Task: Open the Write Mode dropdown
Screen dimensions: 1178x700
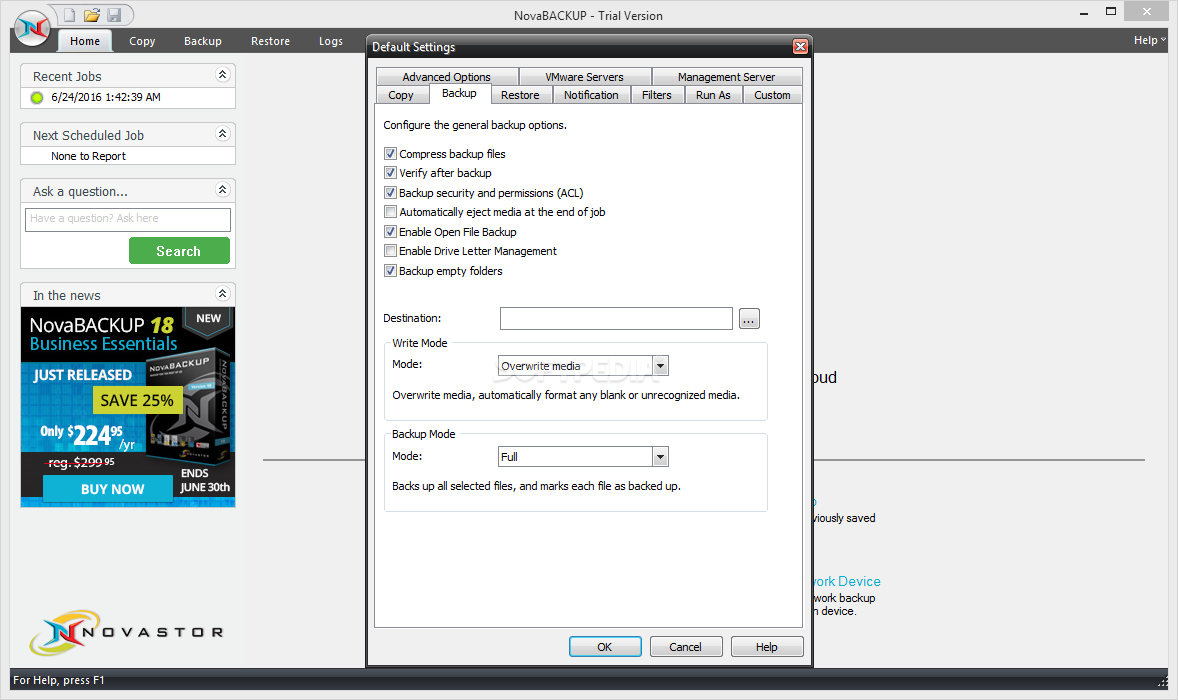Action: 660,366
